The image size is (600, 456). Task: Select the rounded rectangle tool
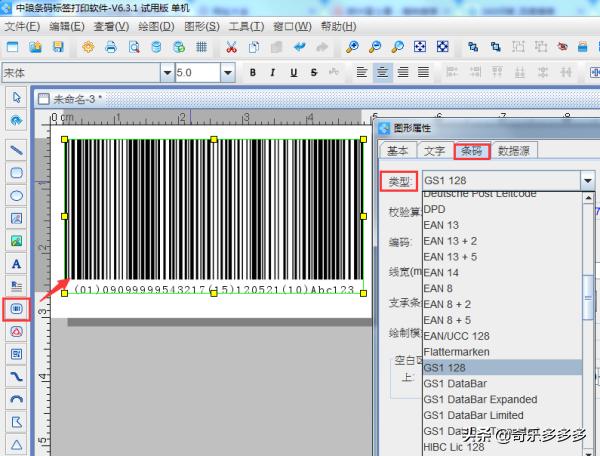pos(16,173)
